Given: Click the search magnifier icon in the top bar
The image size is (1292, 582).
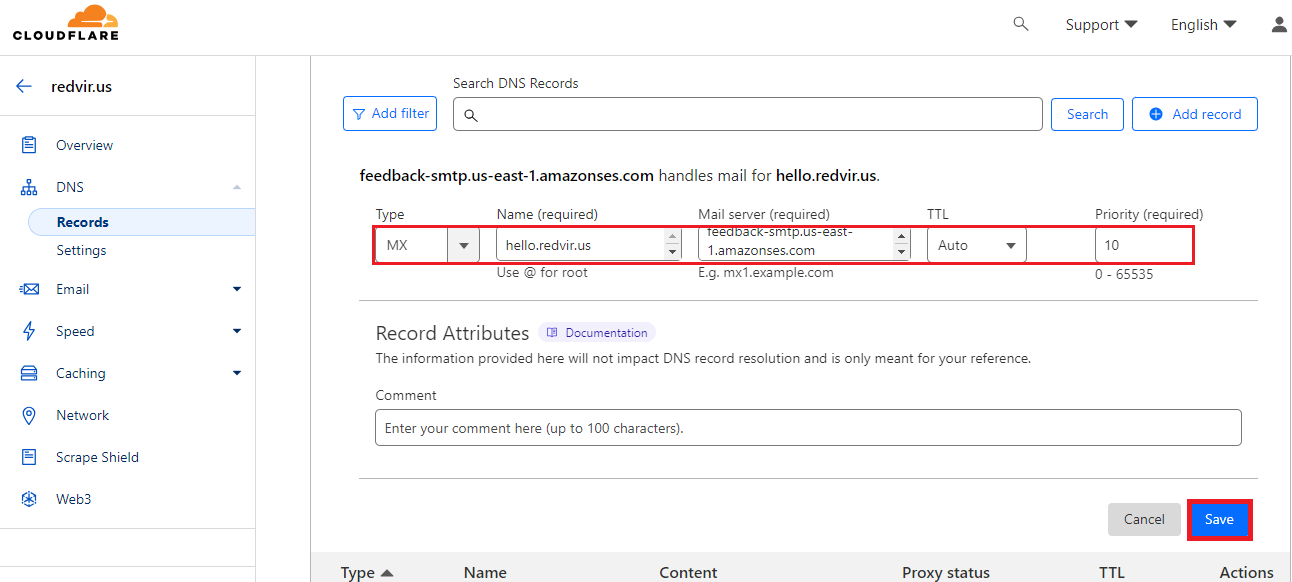Looking at the screenshot, I should pos(1020,23).
